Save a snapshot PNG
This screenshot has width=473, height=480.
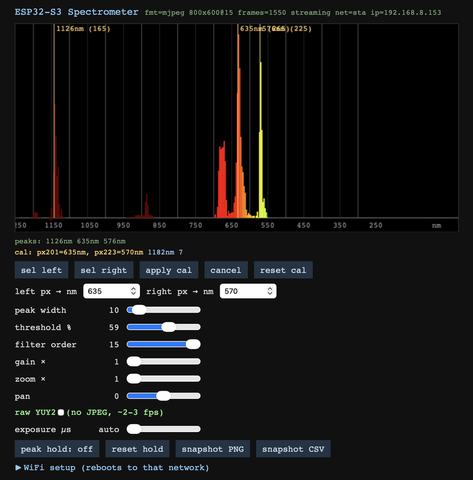tap(213, 449)
